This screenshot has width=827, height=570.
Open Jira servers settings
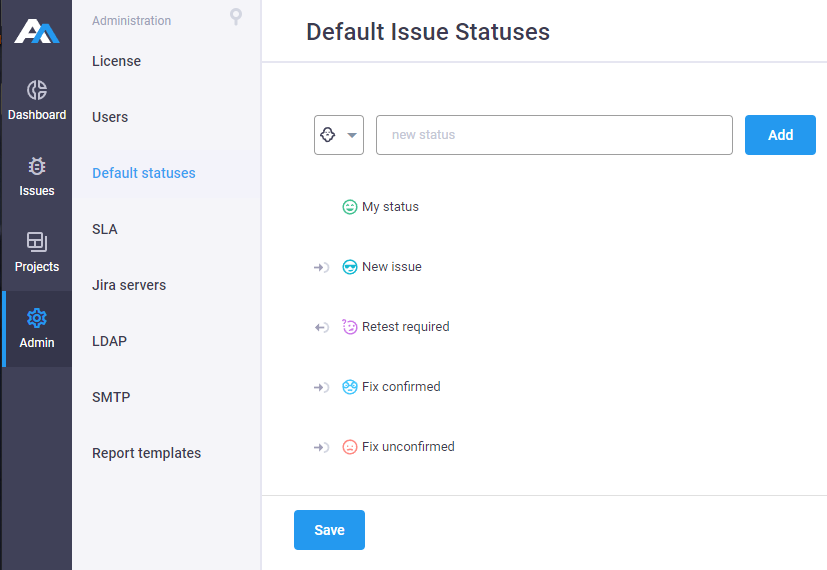(129, 285)
